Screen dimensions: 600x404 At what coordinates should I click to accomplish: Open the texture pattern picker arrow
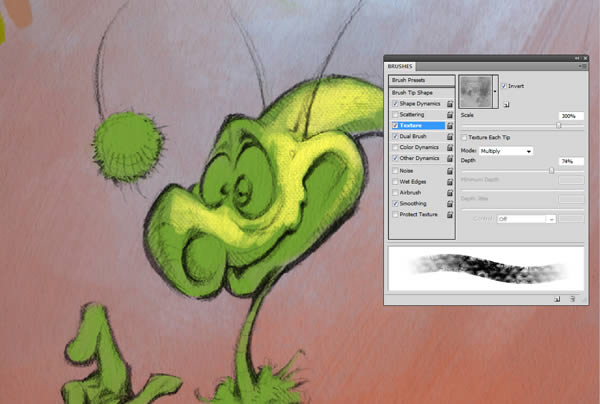tap(495, 91)
